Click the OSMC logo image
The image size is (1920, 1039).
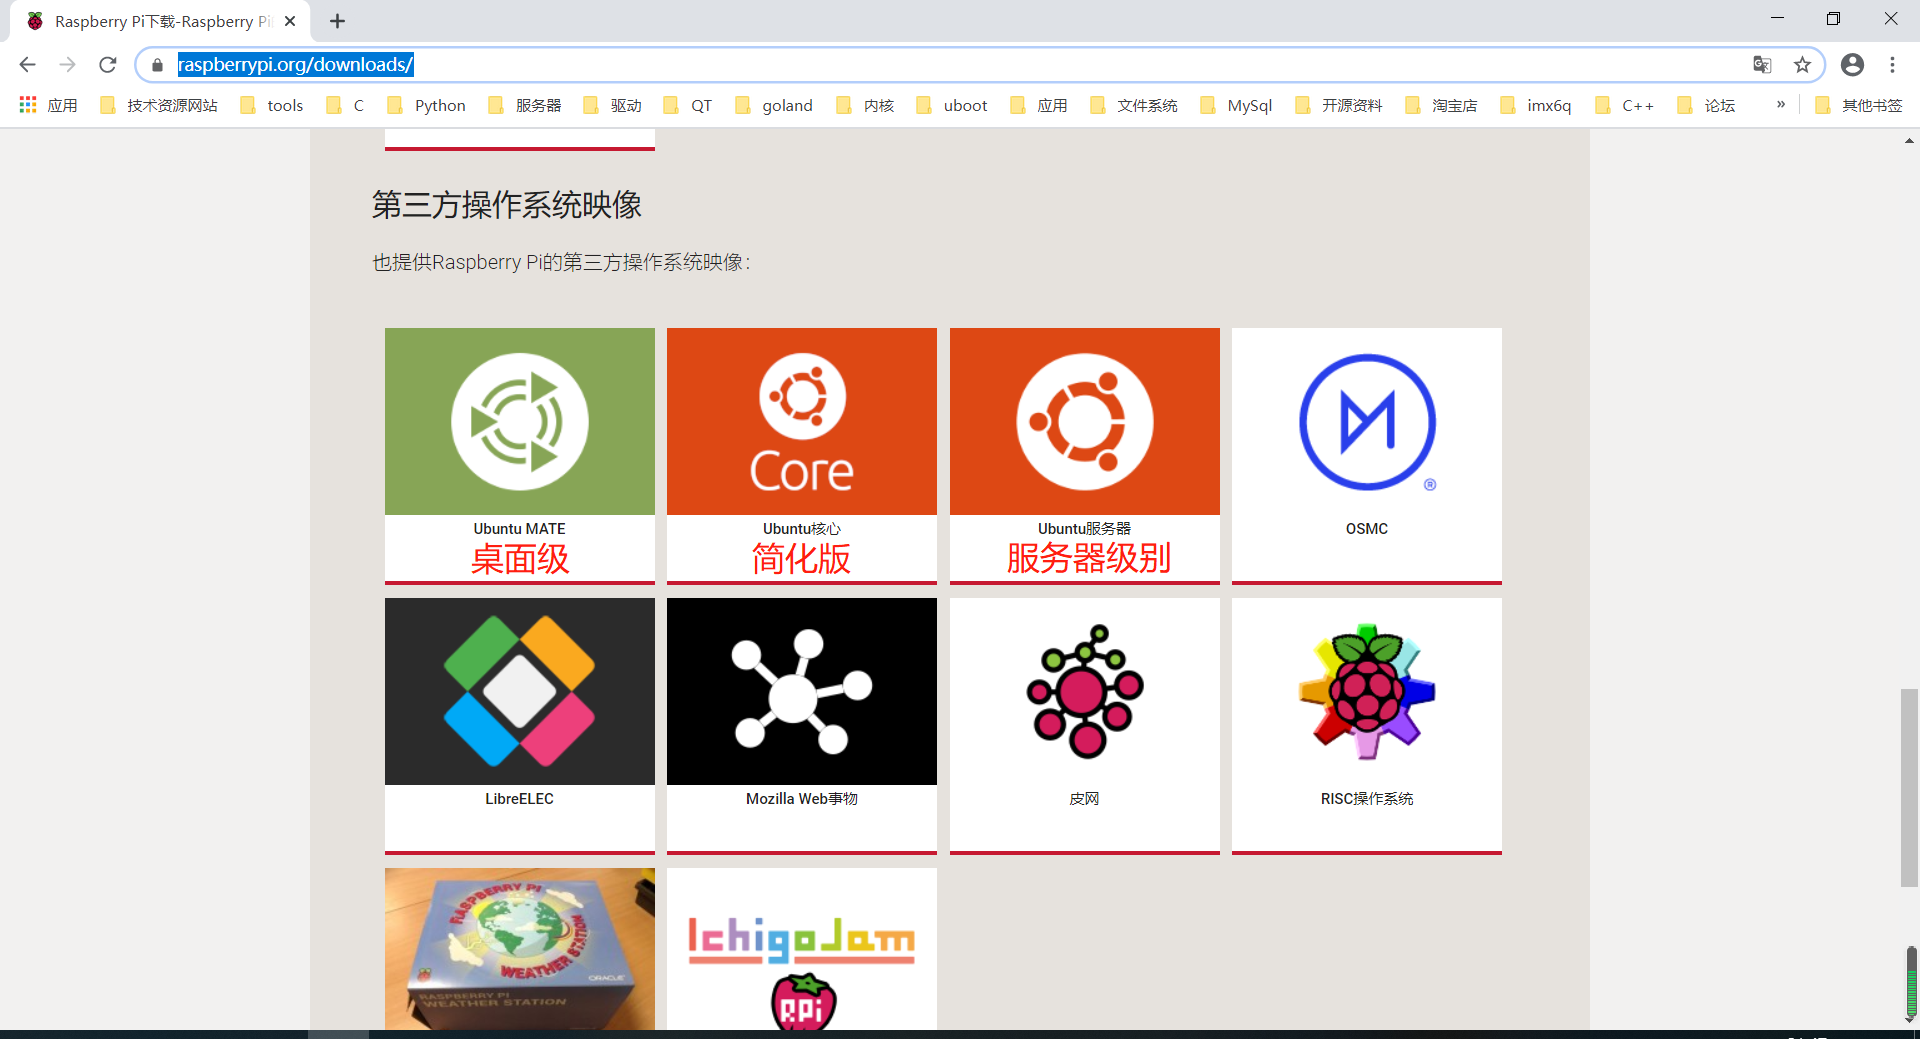1367,421
